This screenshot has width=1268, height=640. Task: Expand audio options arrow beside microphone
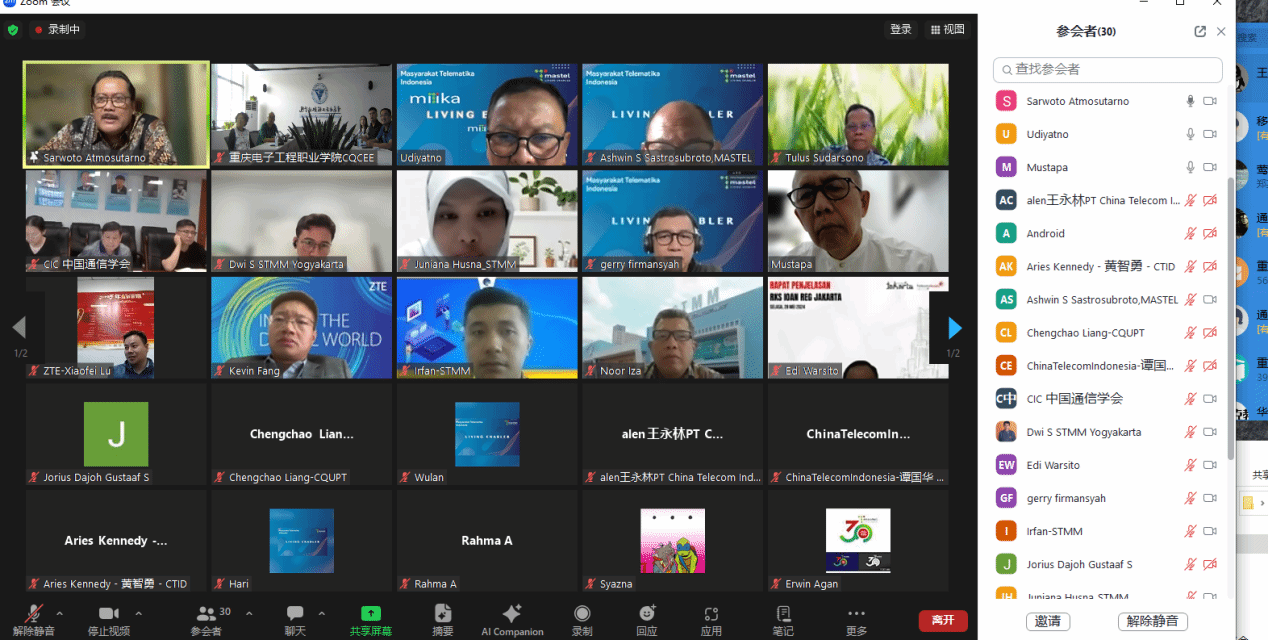point(60,613)
